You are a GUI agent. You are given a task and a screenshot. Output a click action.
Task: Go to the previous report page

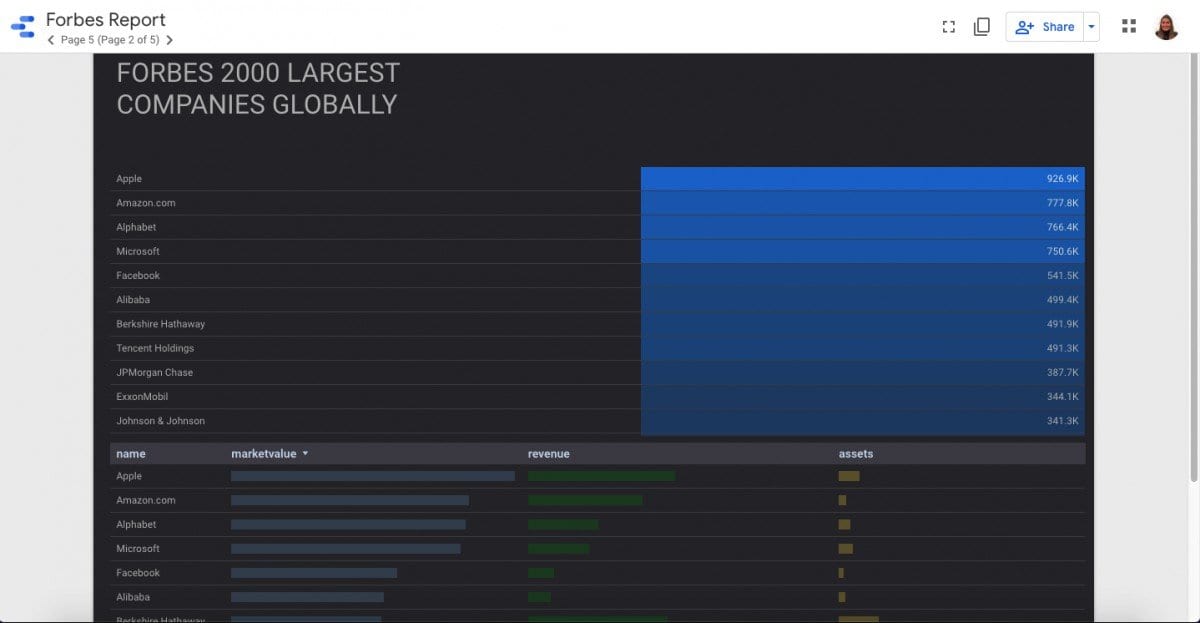pos(51,40)
